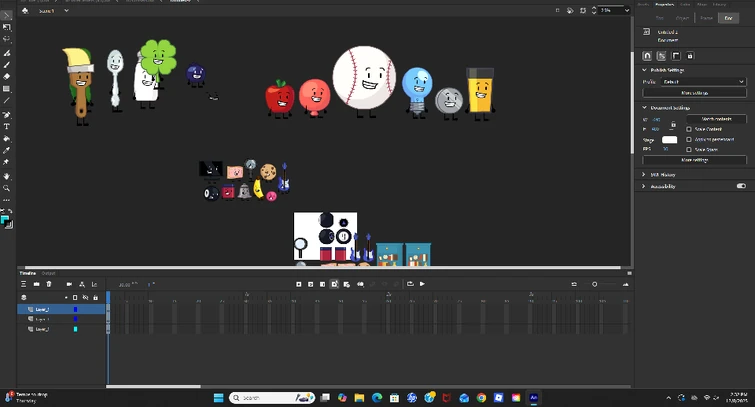
Task: Click the Match contents button
Action: pyautogui.click(x=716, y=118)
